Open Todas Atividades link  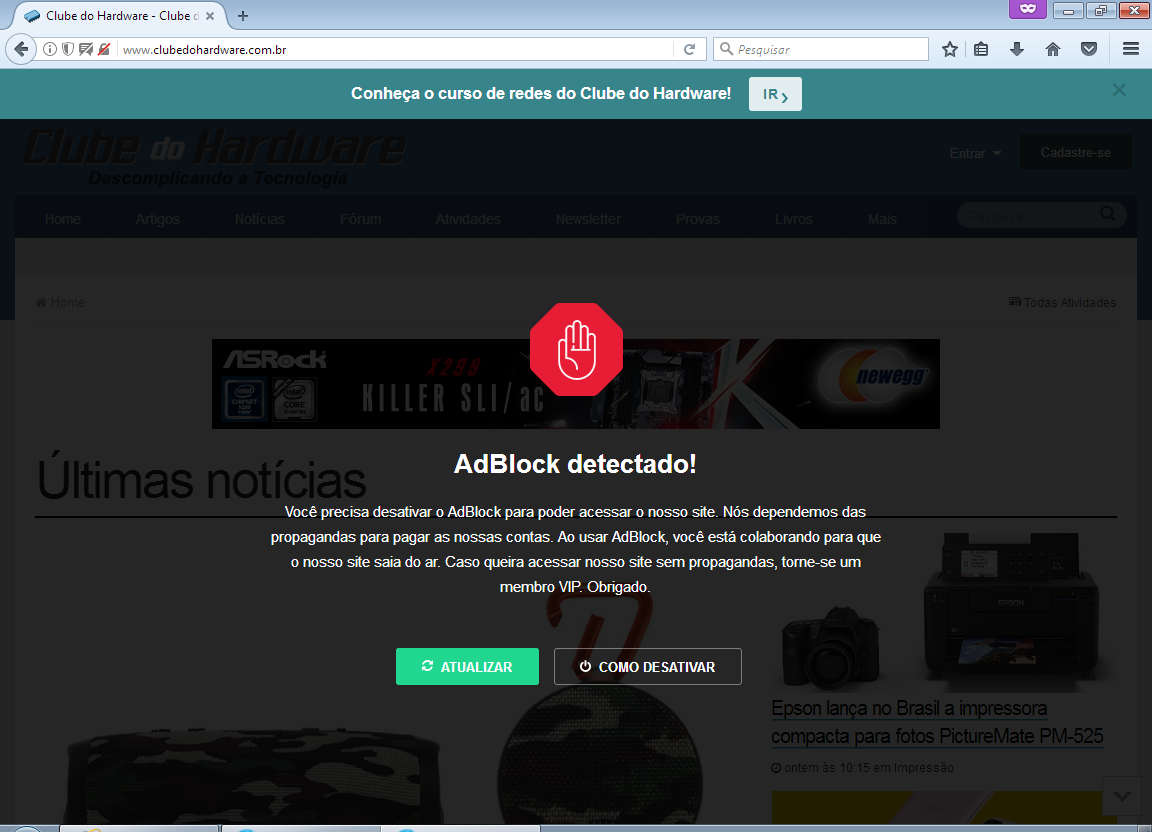point(1062,303)
